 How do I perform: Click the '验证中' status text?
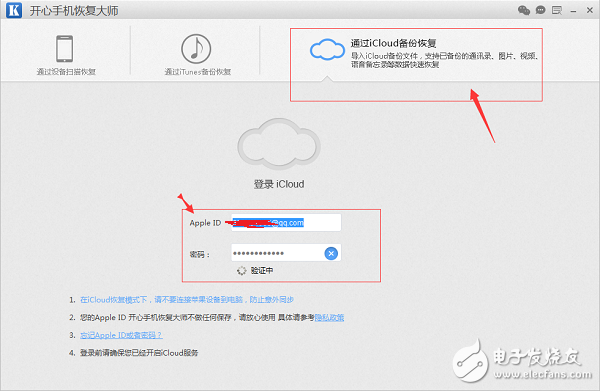pyautogui.click(x=262, y=270)
